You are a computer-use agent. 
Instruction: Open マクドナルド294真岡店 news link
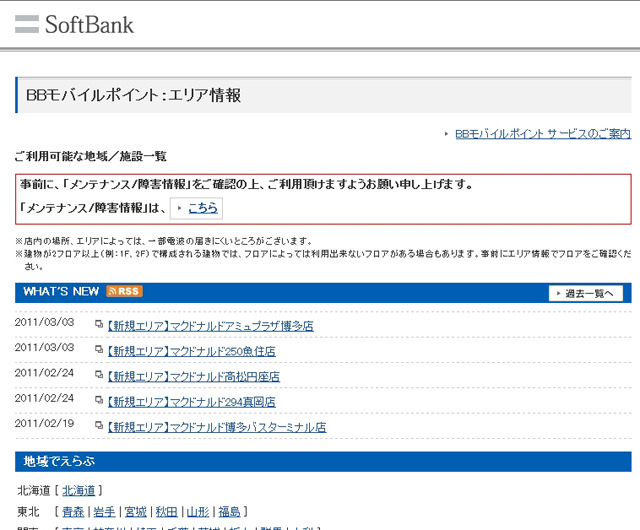191,402
